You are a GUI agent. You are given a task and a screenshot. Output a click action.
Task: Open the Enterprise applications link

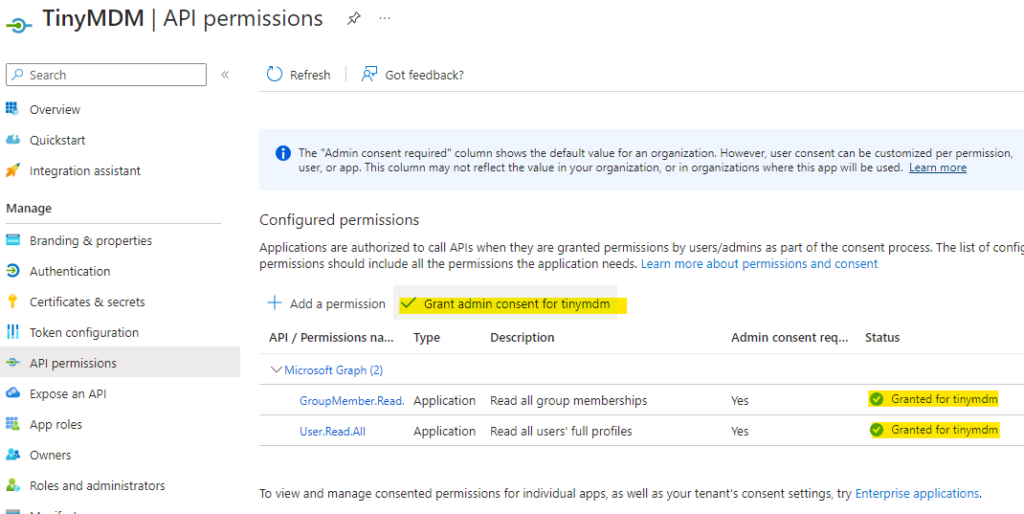point(917,493)
